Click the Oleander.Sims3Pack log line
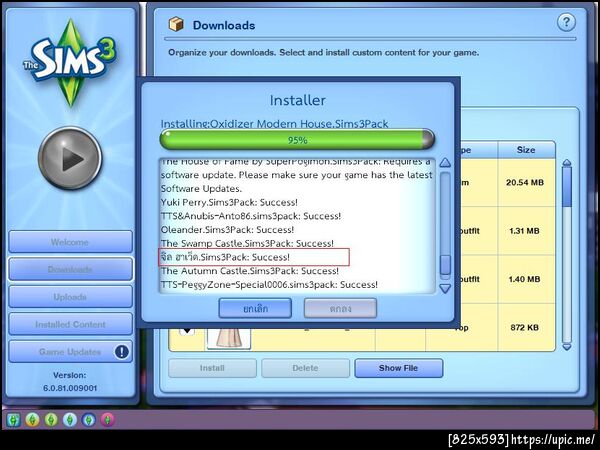The image size is (600, 450). point(227,230)
